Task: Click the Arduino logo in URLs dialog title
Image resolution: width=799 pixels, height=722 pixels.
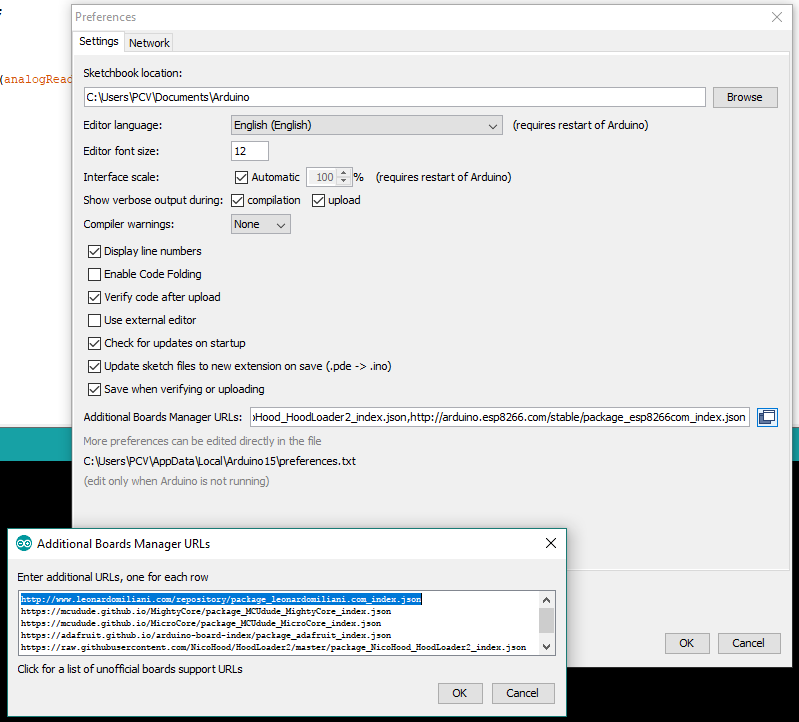Action: pyautogui.click(x=24, y=544)
